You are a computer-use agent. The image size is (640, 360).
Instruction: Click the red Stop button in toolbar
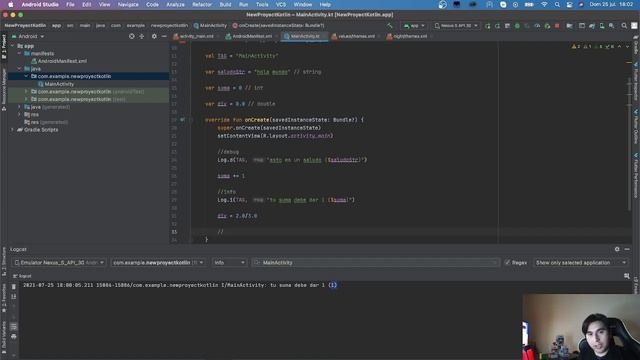tap(557, 25)
